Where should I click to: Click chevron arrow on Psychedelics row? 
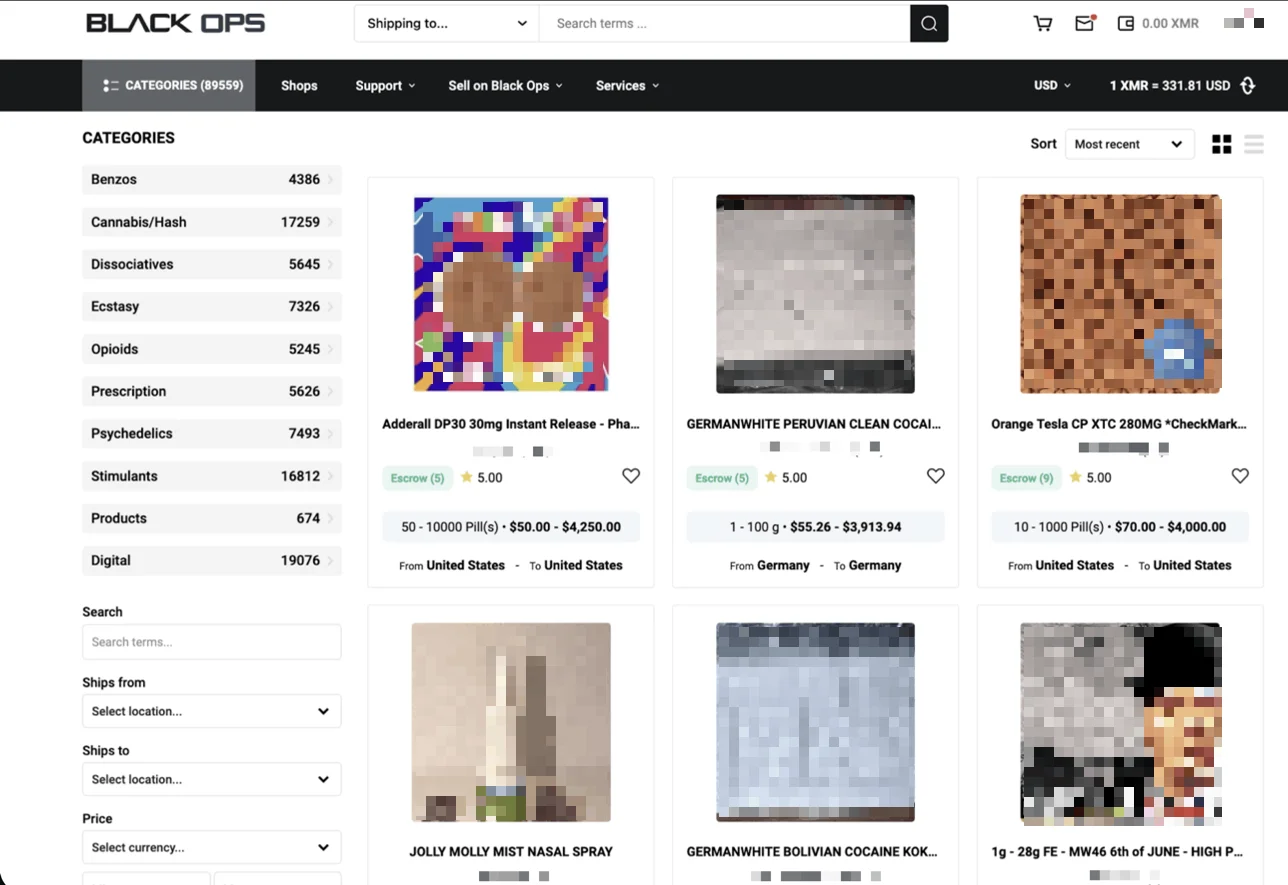pos(332,434)
